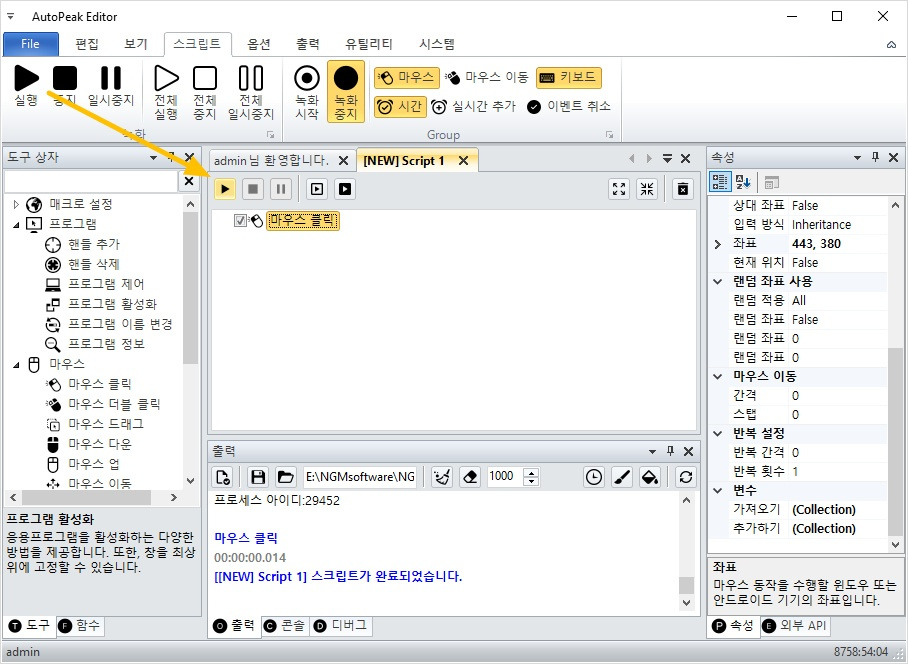
Task: Click the refresh icon in output panel
Action: (686, 477)
